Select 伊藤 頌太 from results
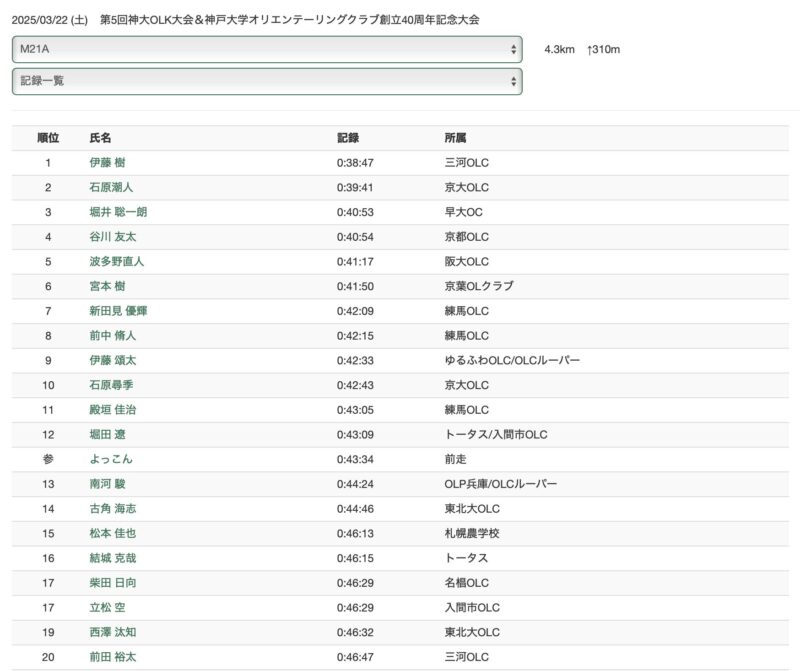The width and height of the screenshot is (800, 671). pos(112,360)
